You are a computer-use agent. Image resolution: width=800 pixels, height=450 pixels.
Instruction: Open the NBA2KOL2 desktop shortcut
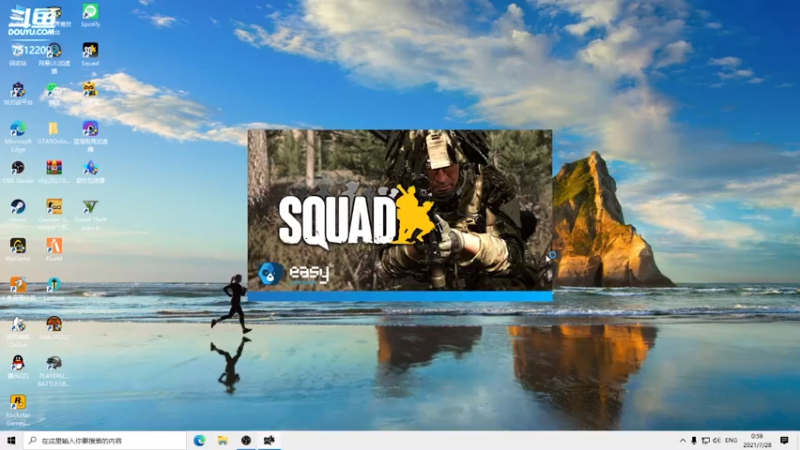(54, 328)
